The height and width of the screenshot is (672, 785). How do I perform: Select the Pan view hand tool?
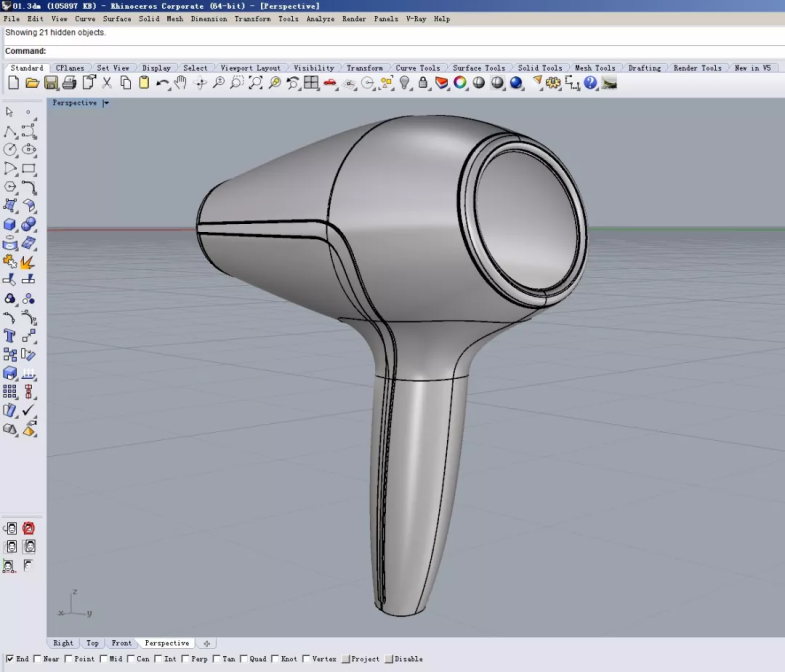[x=181, y=83]
